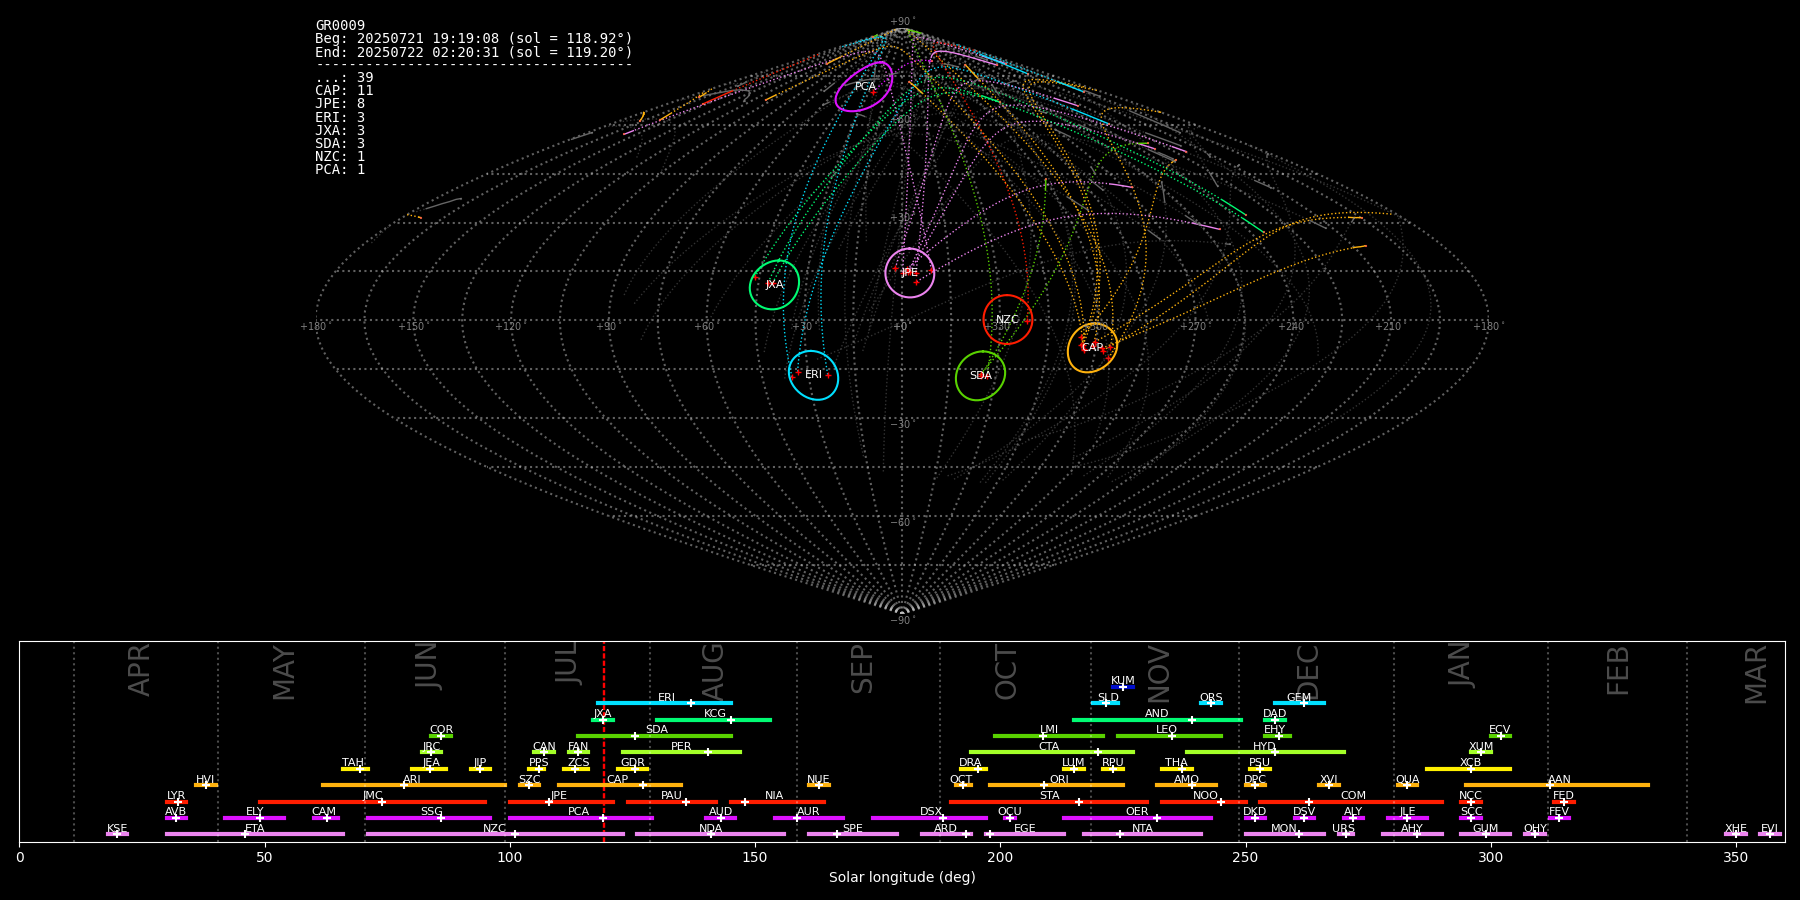Select the '...: 39' sporadic count line

(x=344, y=78)
